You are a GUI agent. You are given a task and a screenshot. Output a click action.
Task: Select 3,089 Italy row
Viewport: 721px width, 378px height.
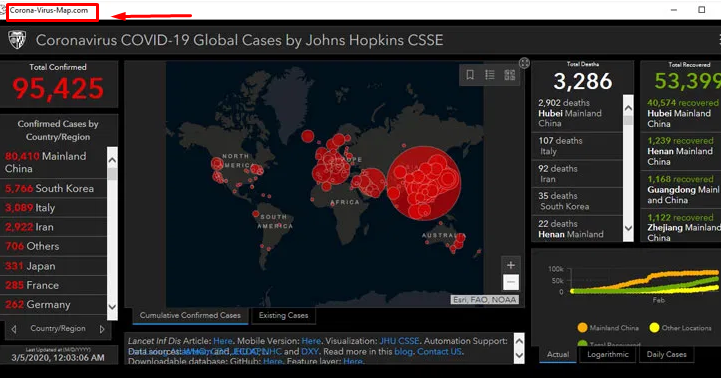(53, 208)
